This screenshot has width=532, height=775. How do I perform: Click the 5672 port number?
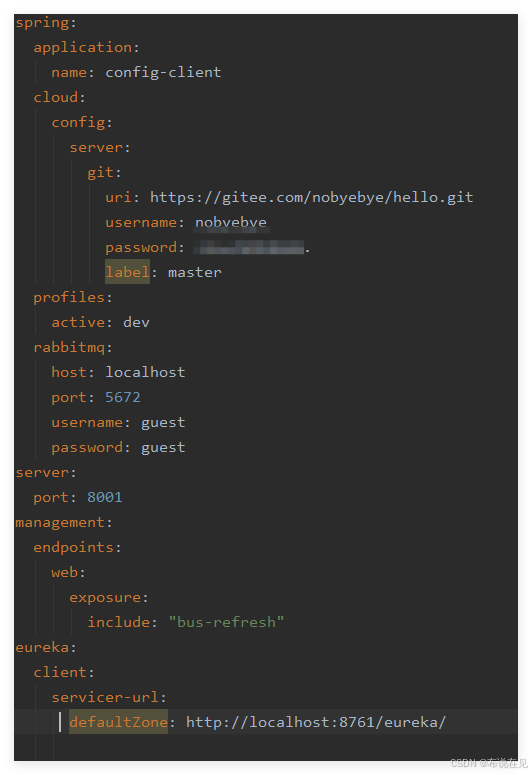tap(123, 397)
